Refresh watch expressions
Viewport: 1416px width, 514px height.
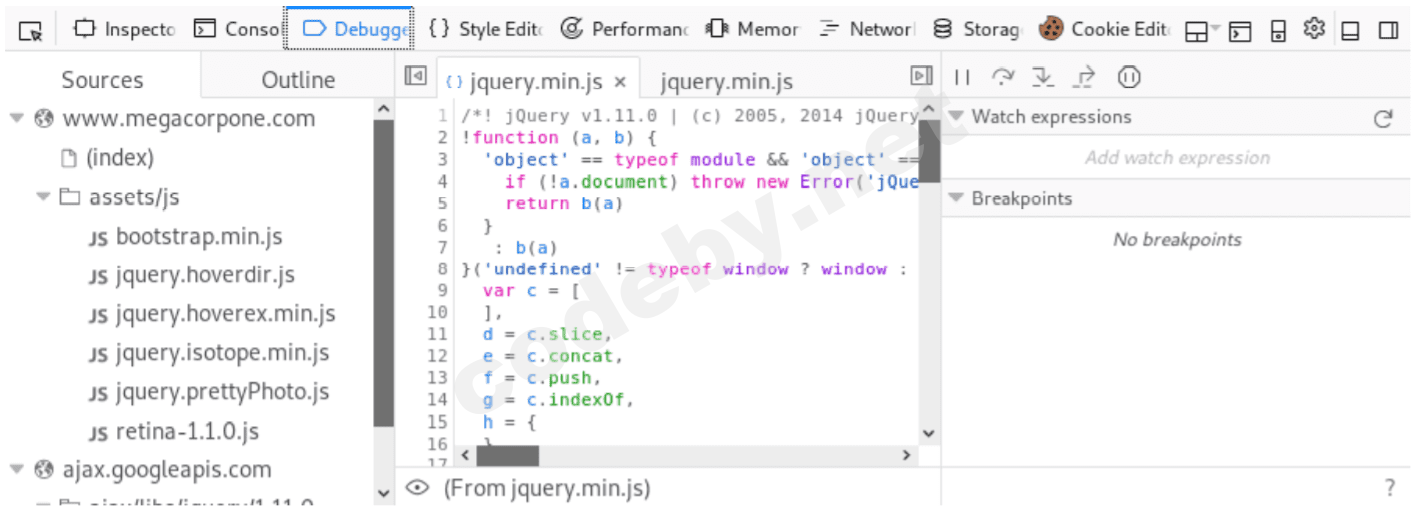point(1383,119)
